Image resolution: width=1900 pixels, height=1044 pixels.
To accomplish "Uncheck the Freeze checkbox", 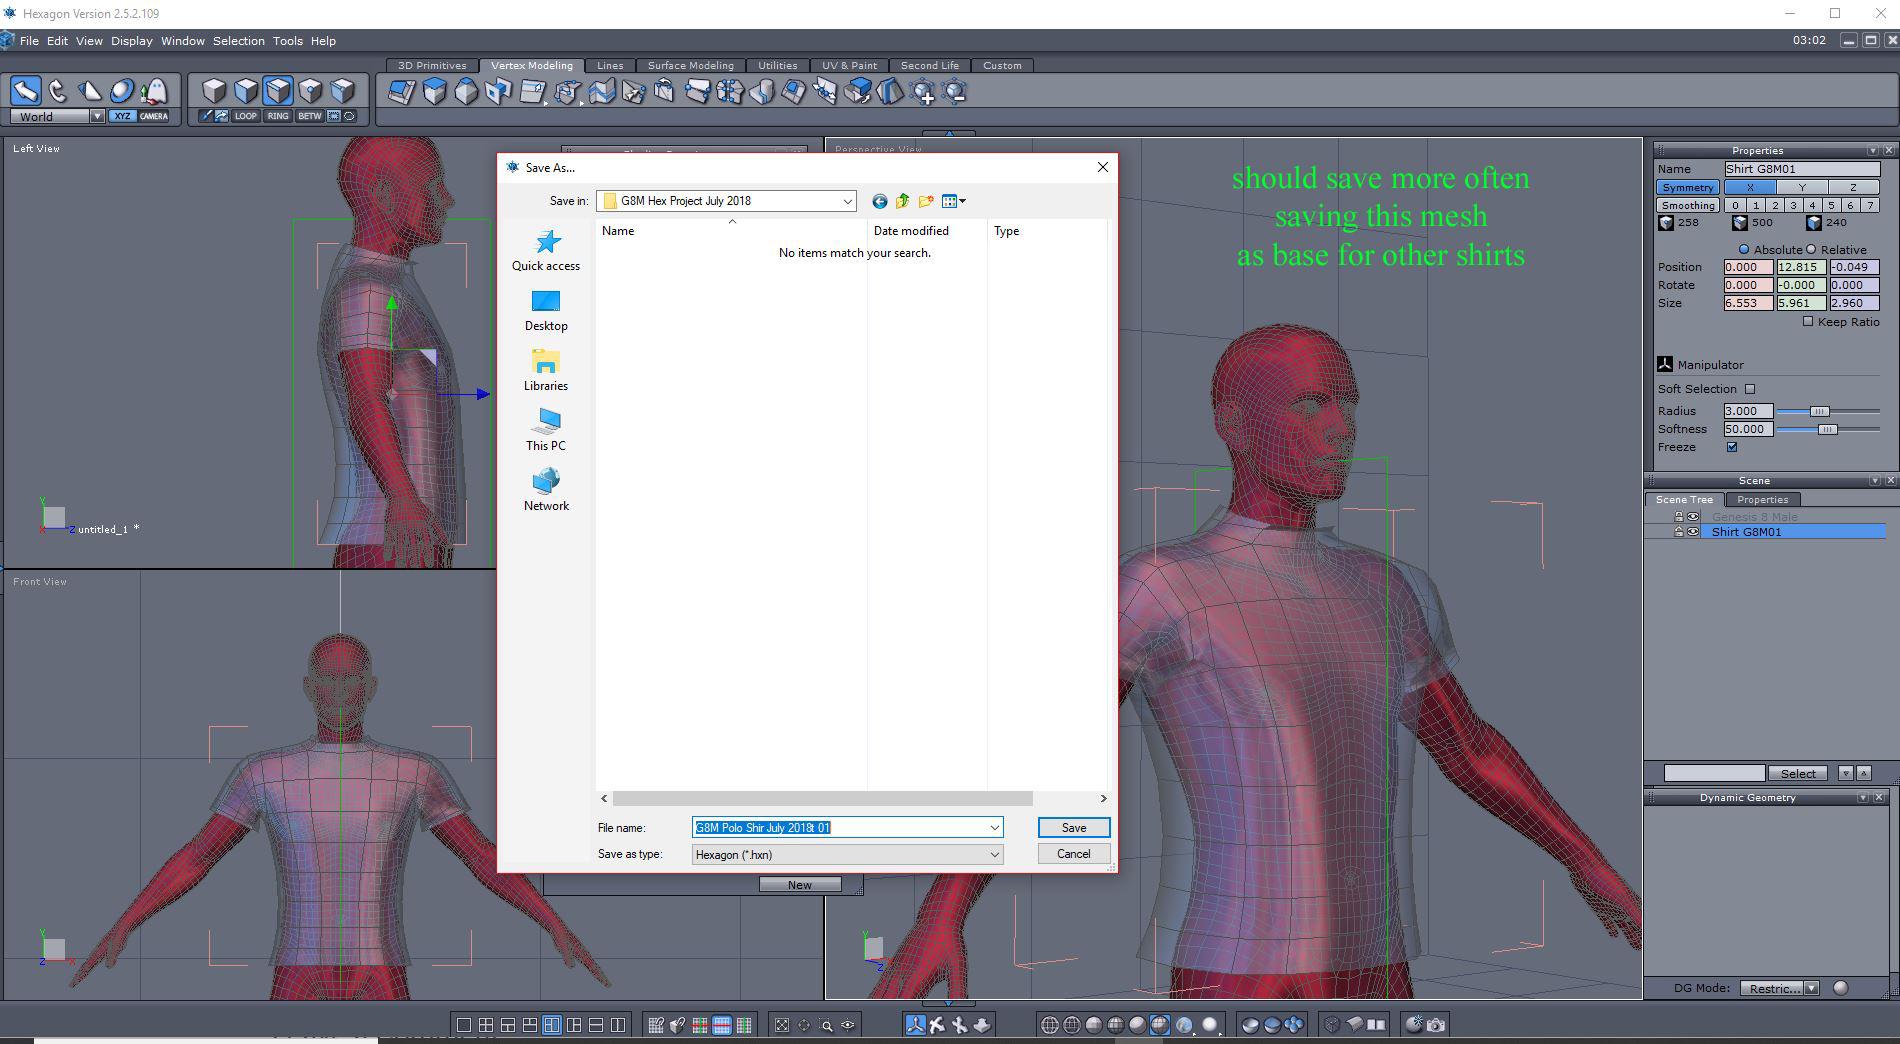I will pyautogui.click(x=1732, y=447).
